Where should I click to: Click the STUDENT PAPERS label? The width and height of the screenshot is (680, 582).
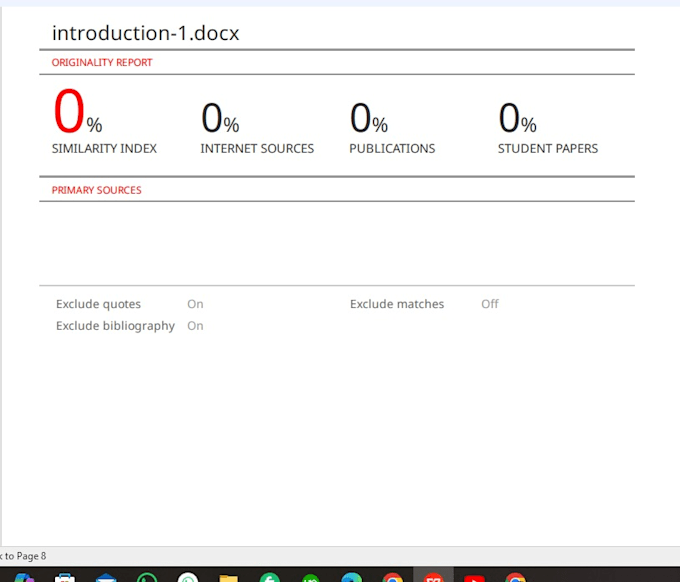[548, 149]
